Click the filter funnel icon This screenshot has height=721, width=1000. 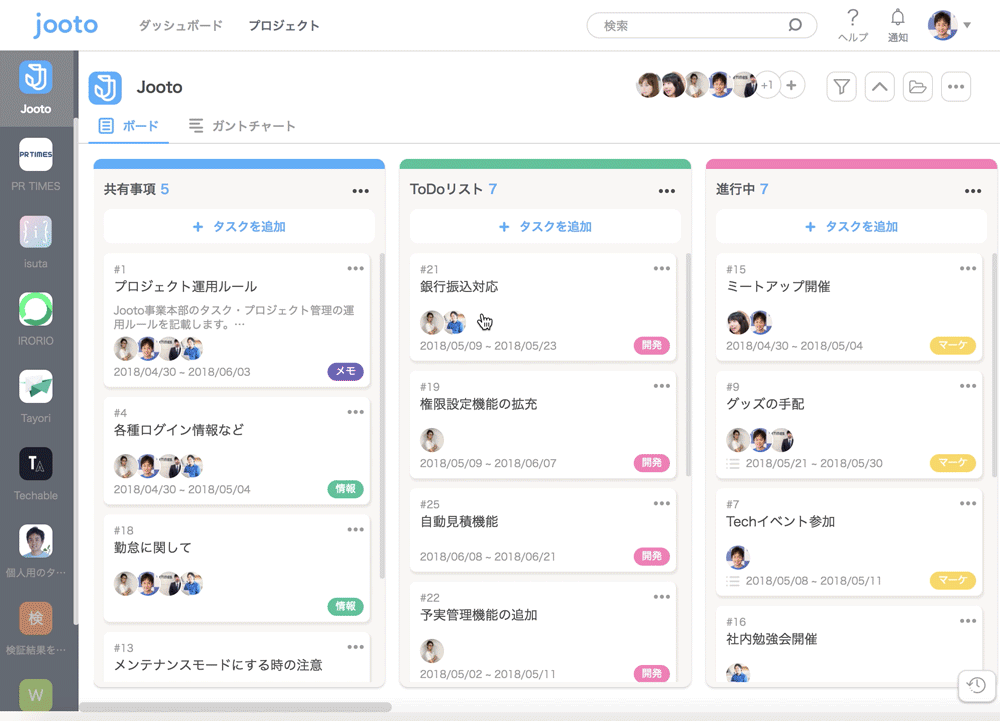coord(842,87)
